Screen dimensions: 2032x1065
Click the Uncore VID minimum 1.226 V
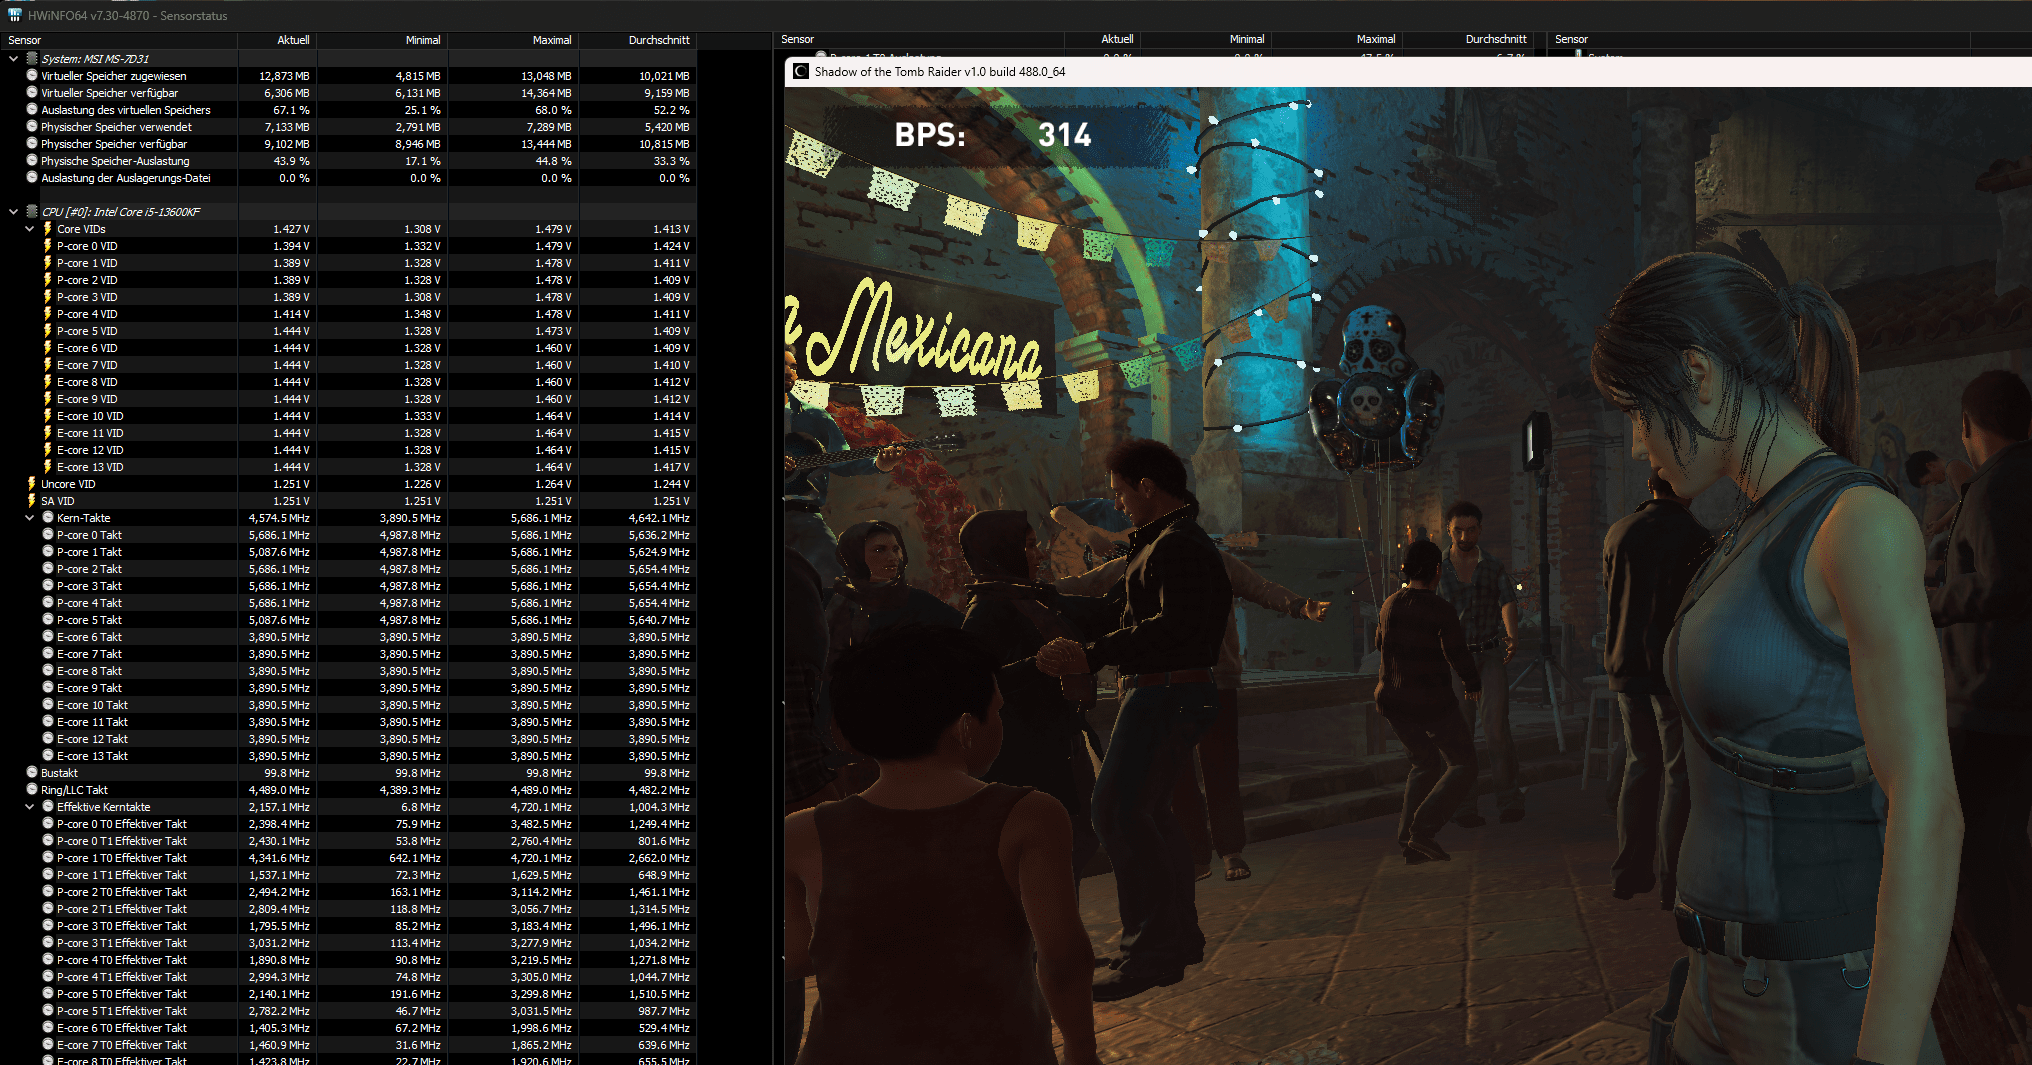[x=422, y=483]
